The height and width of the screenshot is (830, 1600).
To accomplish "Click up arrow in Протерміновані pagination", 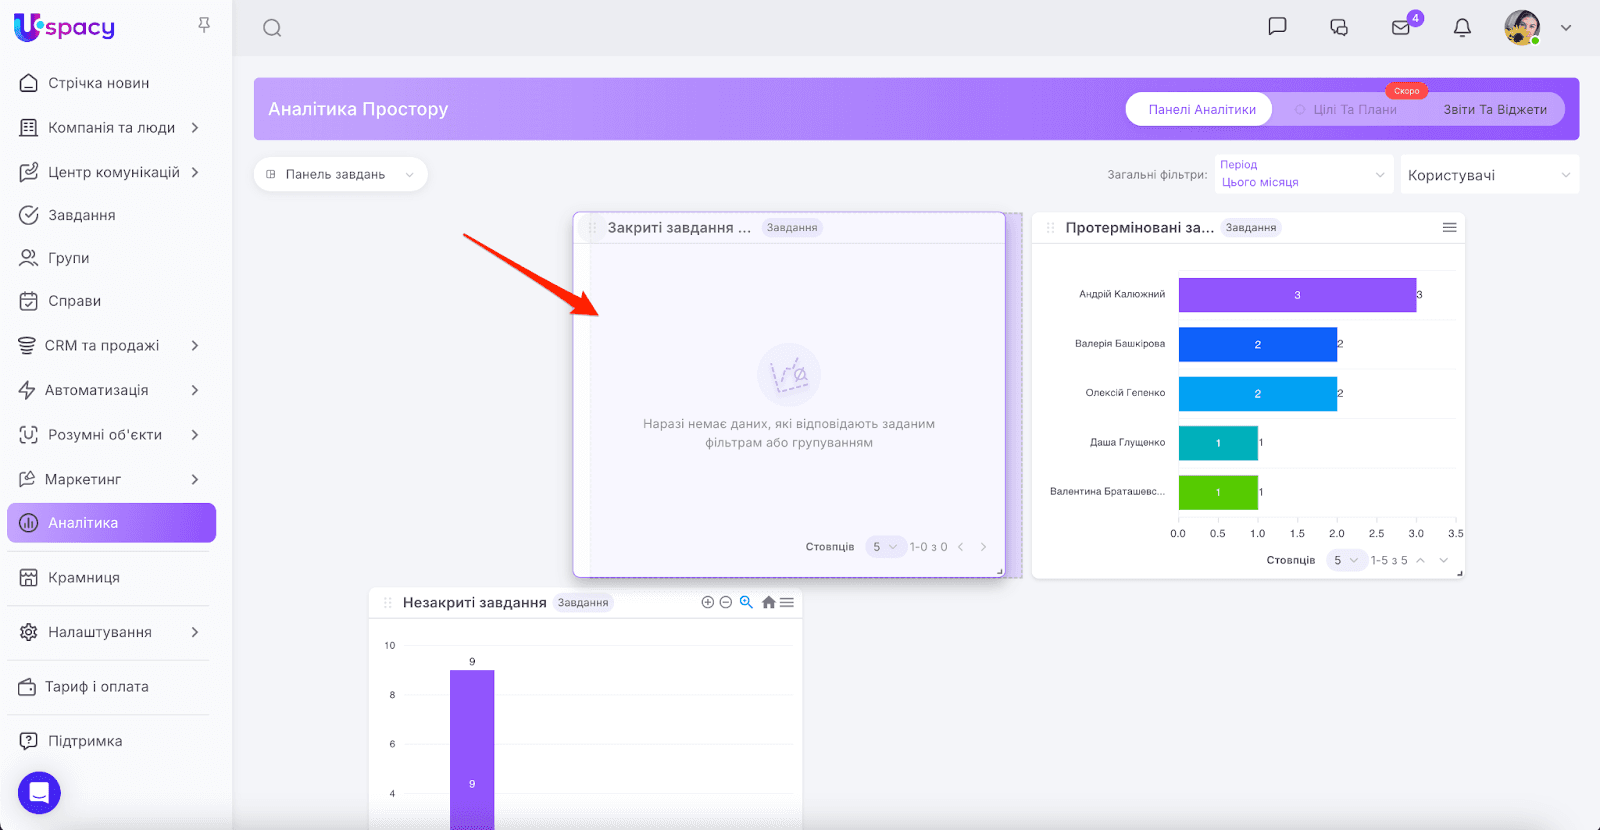I will click(x=1421, y=560).
